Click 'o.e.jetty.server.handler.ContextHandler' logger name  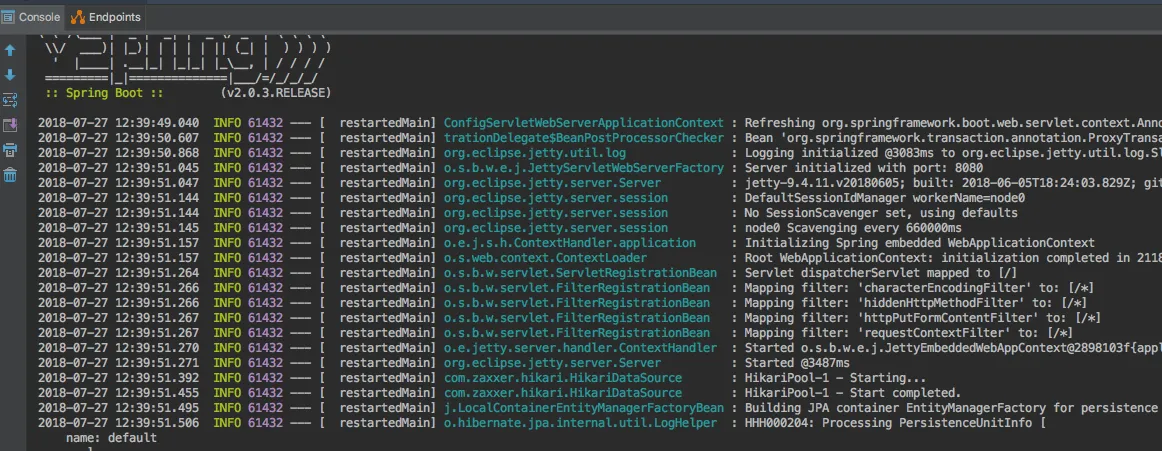[580, 348]
